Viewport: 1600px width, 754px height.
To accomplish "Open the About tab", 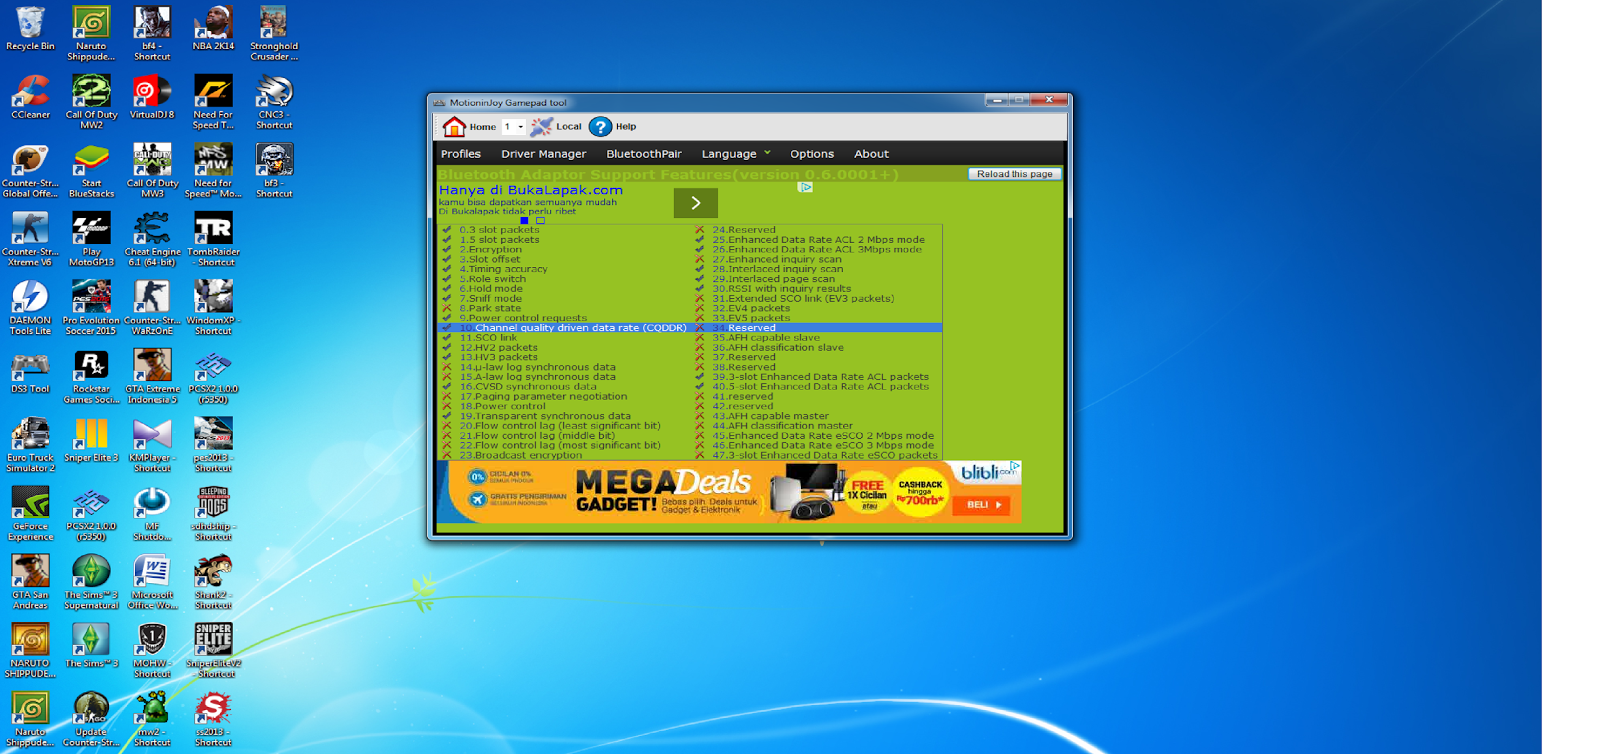I will pyautogui.click(x=871, y=154).
